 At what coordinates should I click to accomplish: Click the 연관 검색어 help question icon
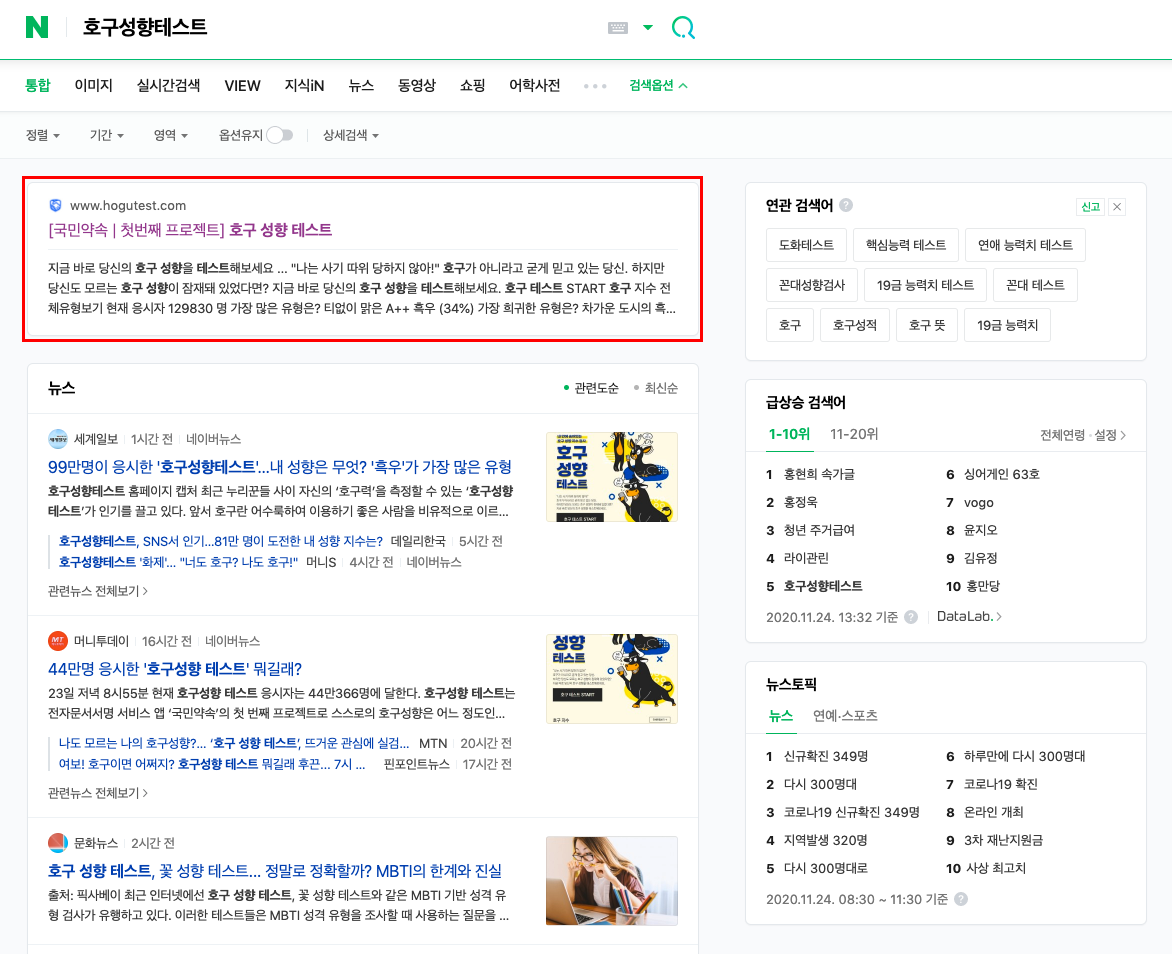point(846,205)
